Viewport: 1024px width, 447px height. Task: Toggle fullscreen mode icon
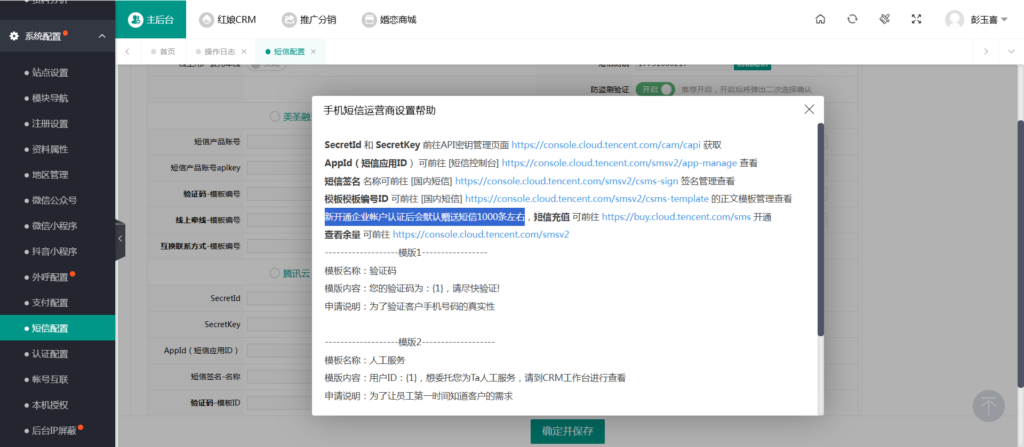[916, 20]
